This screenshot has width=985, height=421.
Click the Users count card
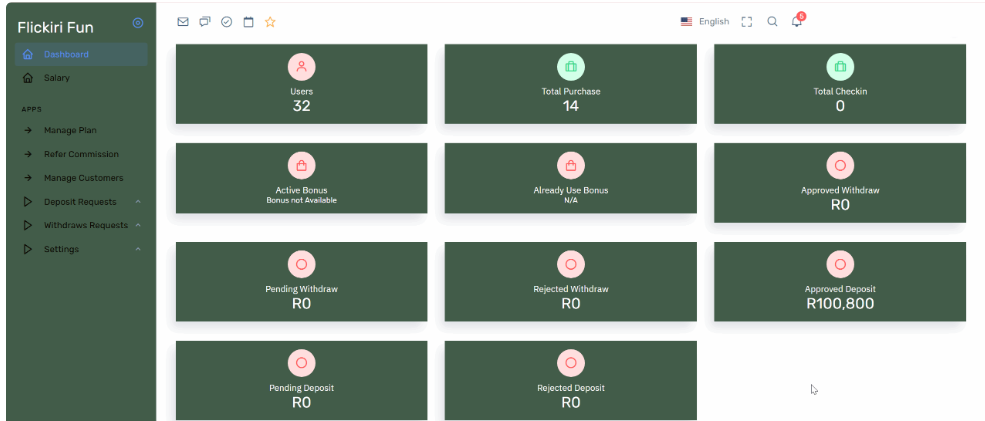tap(301, 84)
